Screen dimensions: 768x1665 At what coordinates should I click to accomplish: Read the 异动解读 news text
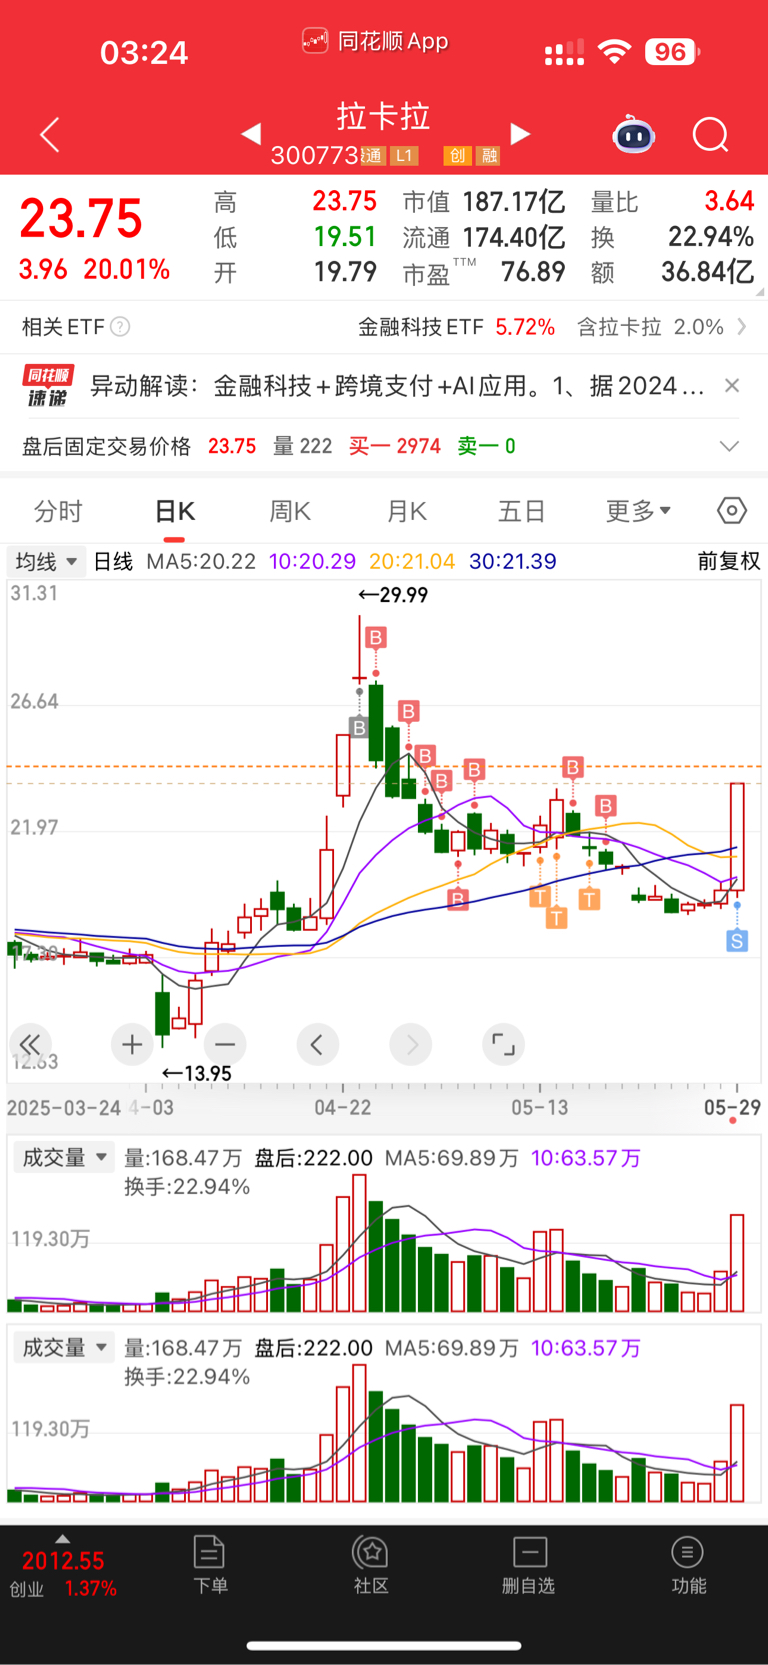[397, 386]
